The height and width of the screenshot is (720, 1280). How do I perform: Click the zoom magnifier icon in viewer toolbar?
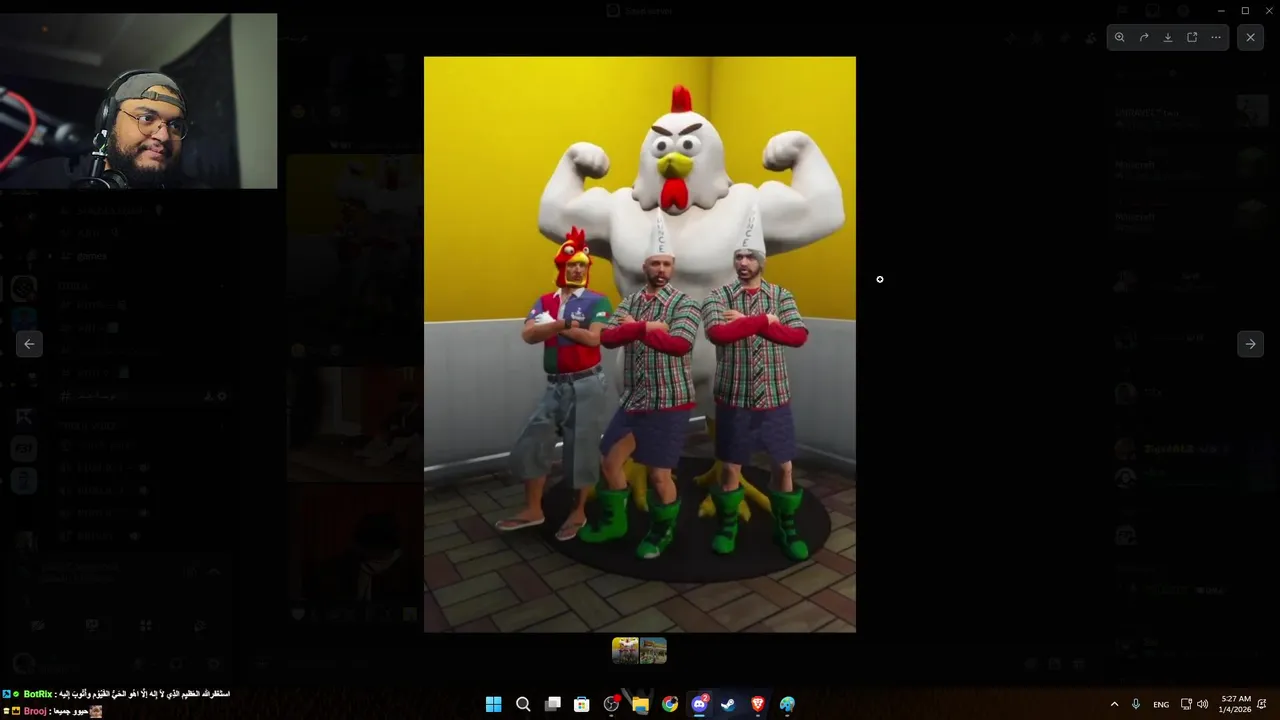click(1120, 37)
